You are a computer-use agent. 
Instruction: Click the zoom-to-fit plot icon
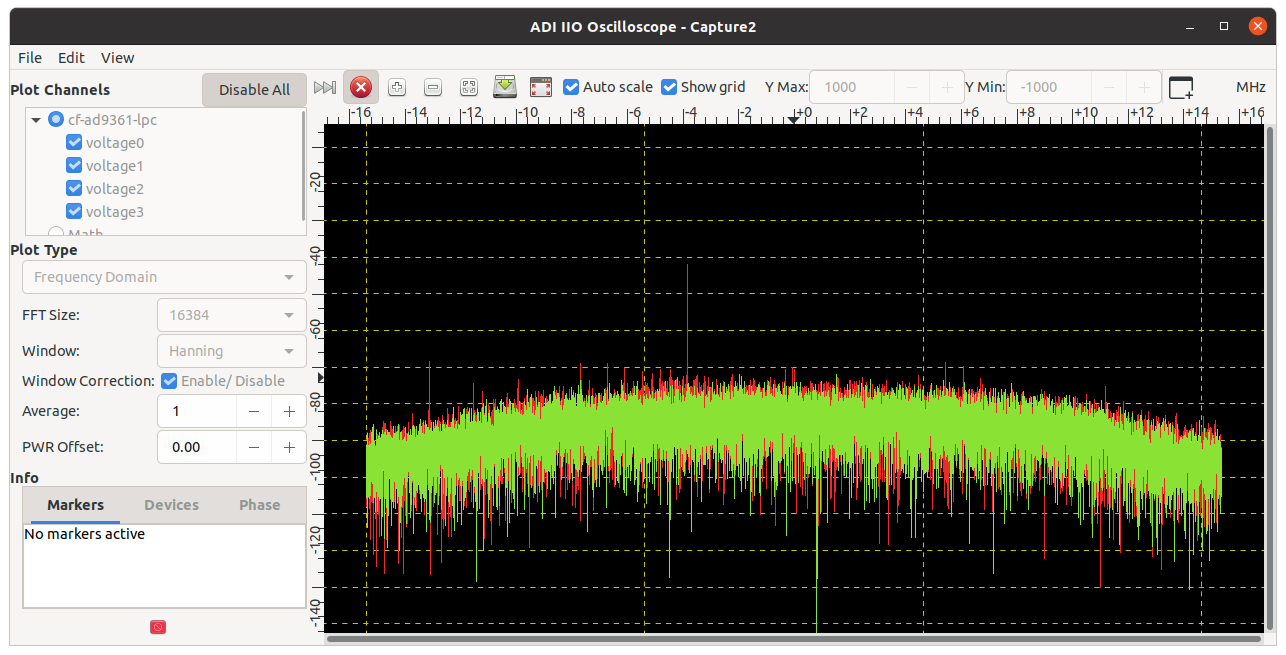(469, 88)
